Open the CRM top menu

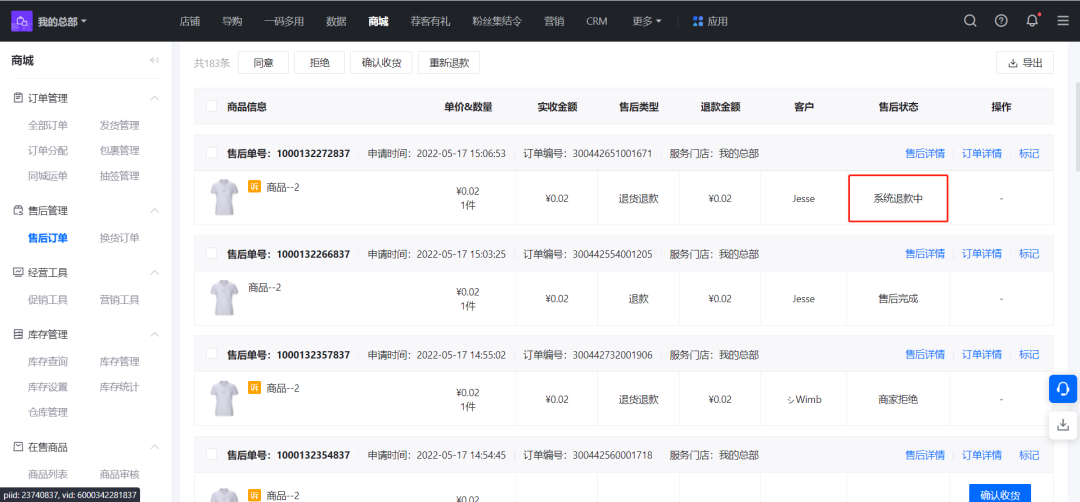[x=596, y=21]
